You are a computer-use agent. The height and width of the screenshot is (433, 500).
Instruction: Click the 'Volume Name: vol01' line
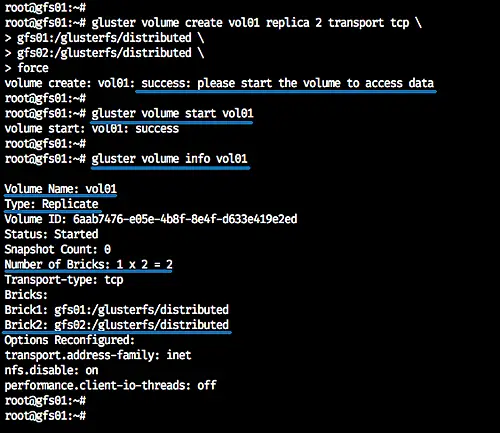[x=61, y=189]
